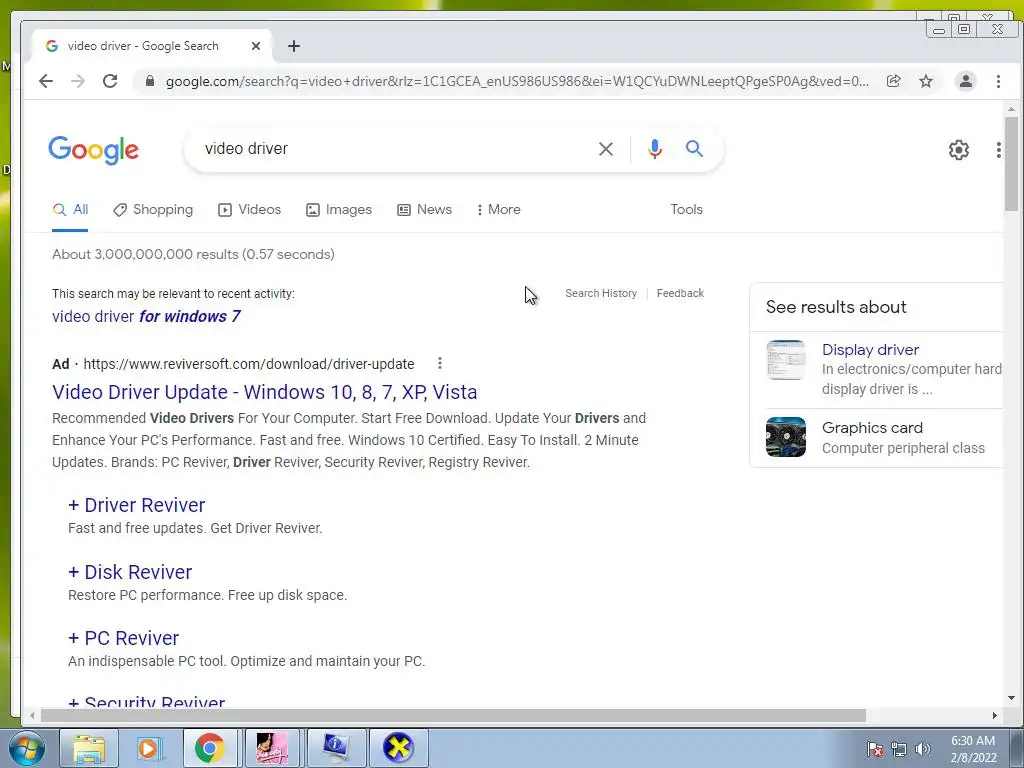This screenshot has height=768, width=1024.
Task: Reload the page with the refresh icon
Action: pos(110,81)
